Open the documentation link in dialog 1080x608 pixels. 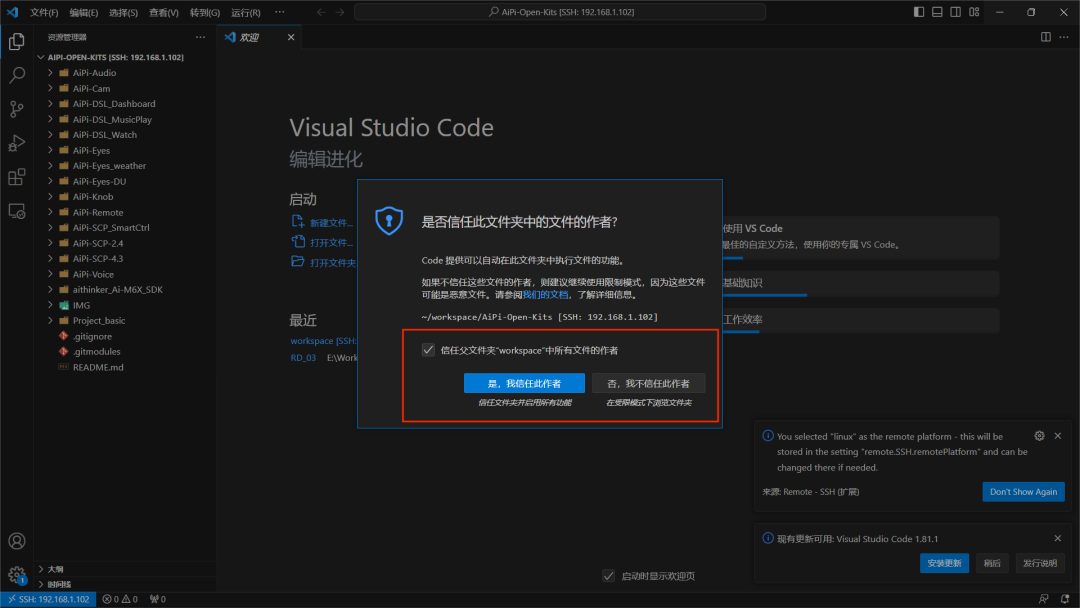click(546, 294)
